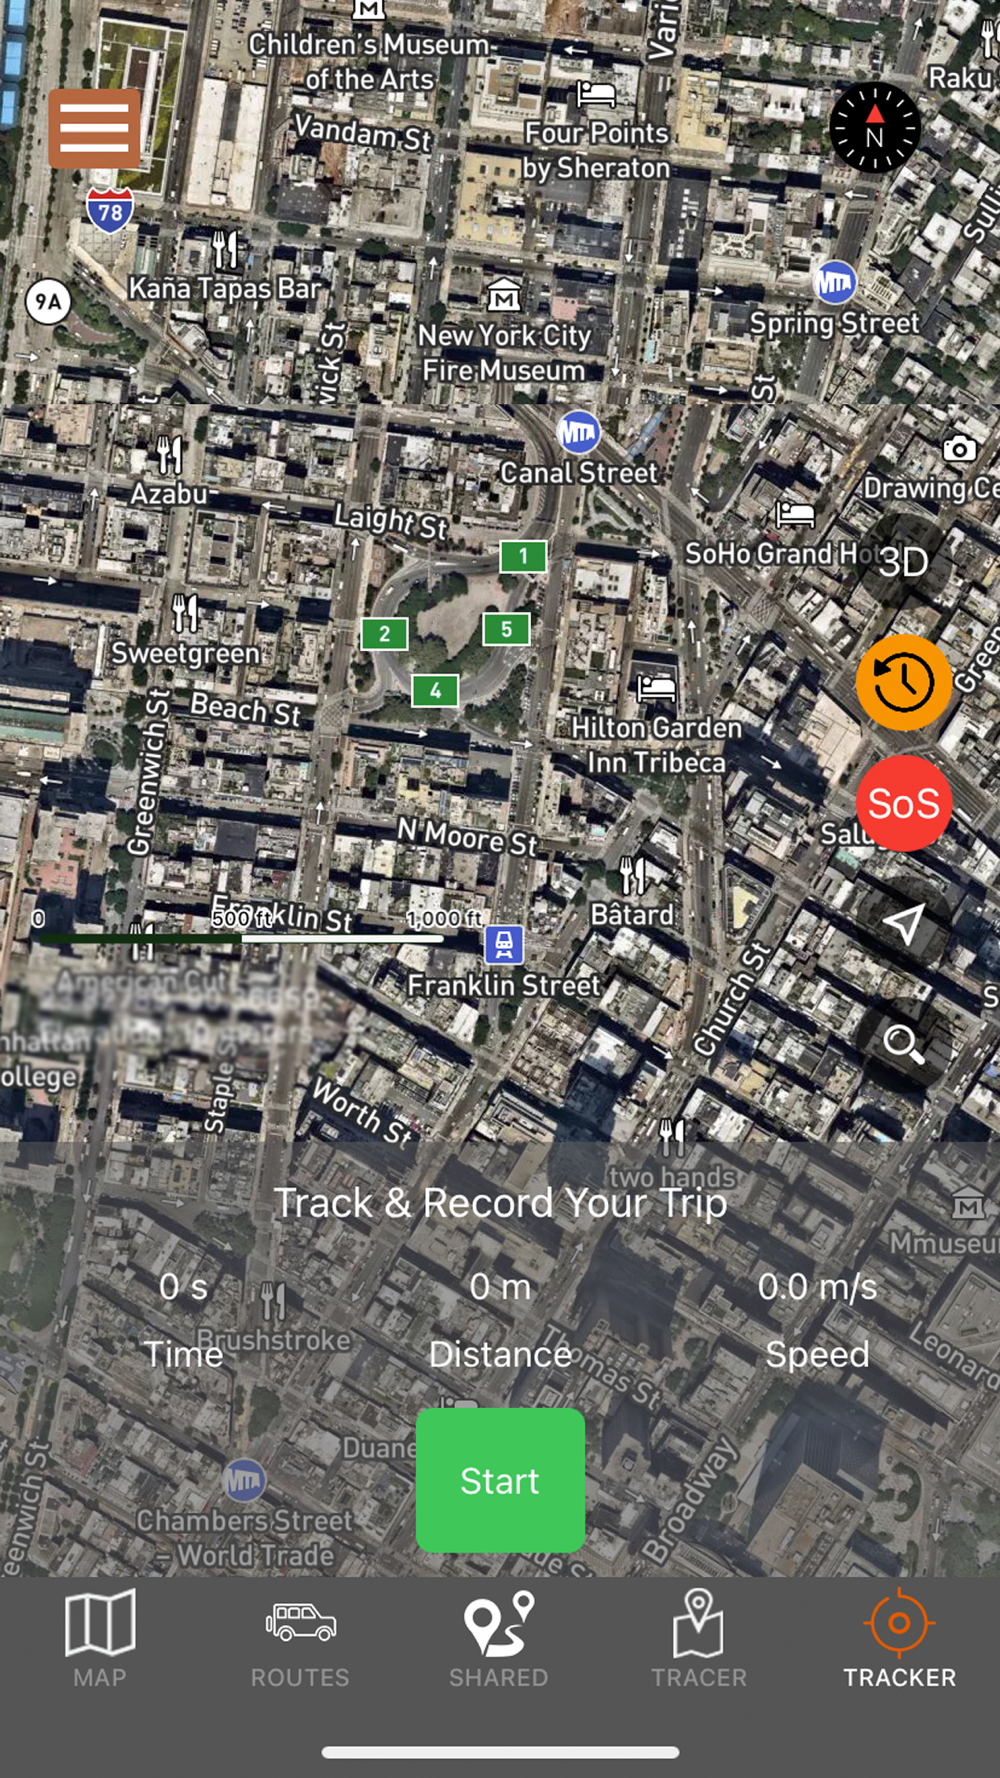This screenshot has height=1778, width=1000.
Task: Select green waypoint marker 5
Action: point(506,629)
